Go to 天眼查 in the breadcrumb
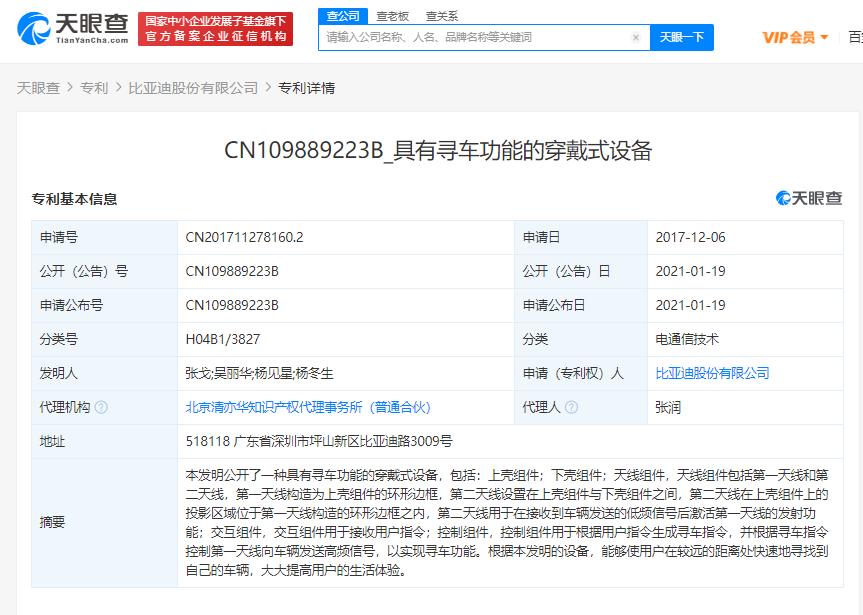Viewport: 863px width, 615px height. (x=38, y=88)
